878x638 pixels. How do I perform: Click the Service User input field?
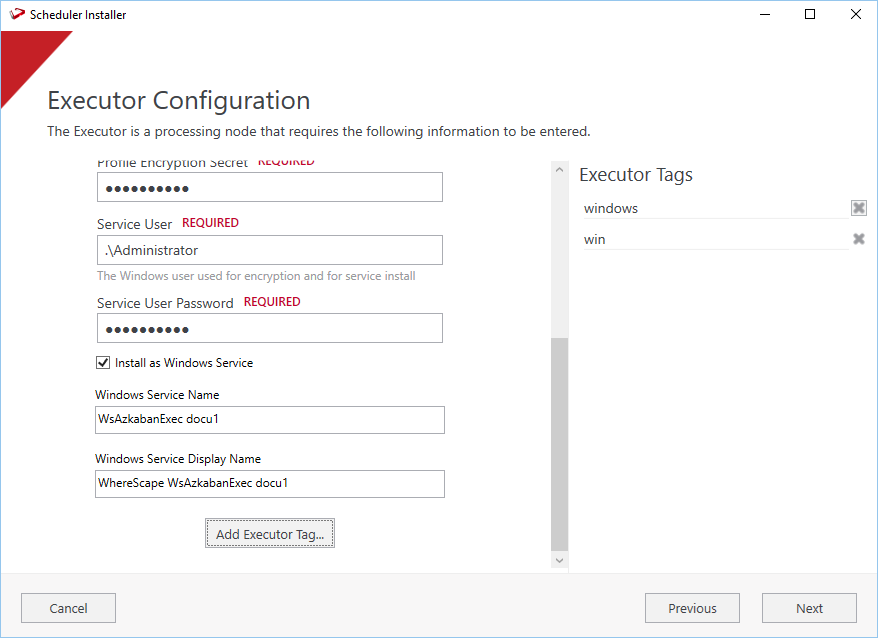coord(270,250)
